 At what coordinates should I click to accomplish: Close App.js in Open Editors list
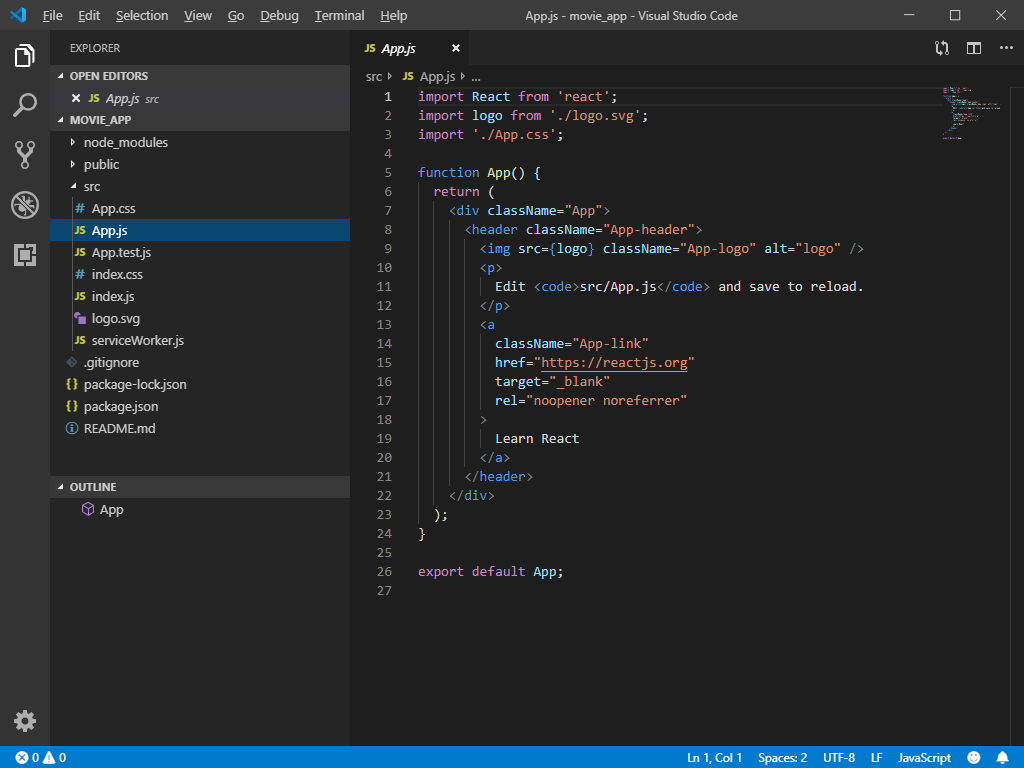[x=76, y=99]
